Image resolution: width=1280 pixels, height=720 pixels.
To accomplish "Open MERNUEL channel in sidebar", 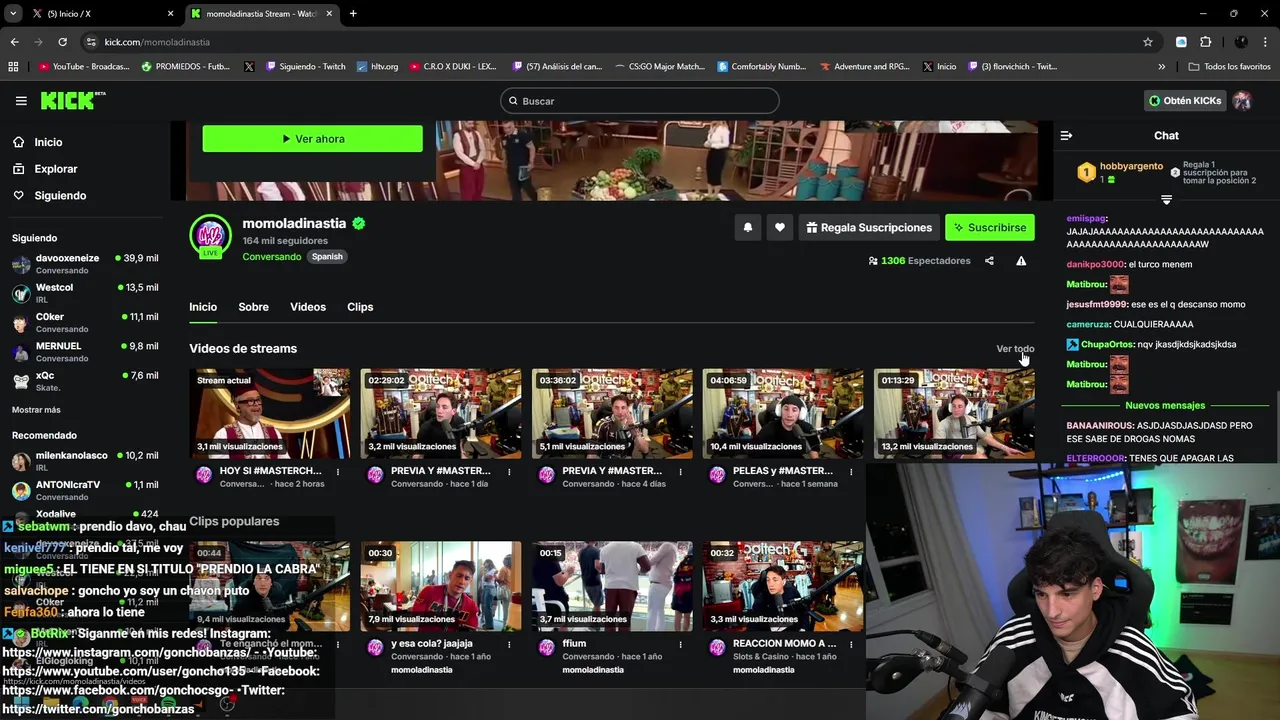I will point(85,352).
